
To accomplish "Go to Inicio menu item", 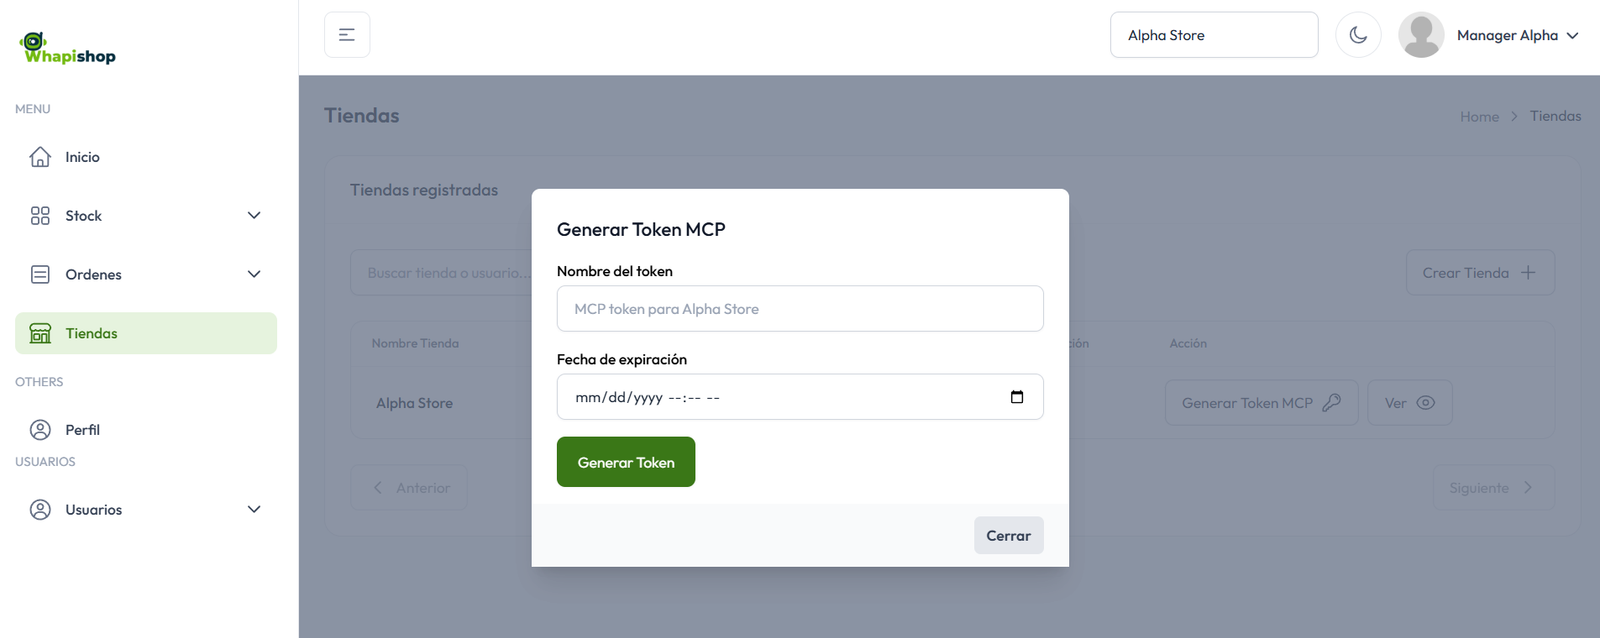I will (83, 157).
